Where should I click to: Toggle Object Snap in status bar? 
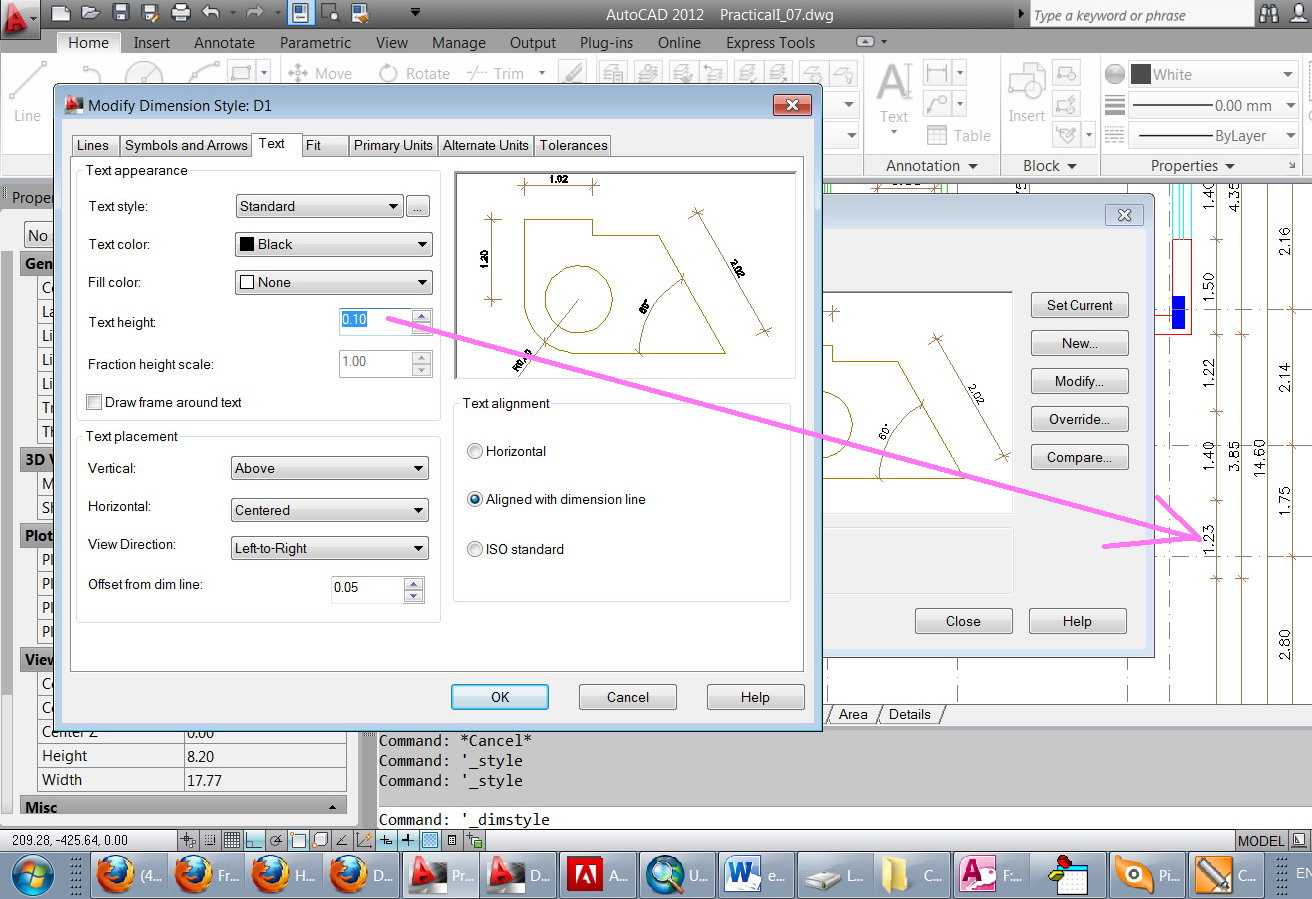pyautogui.click(x=298, y=840)
